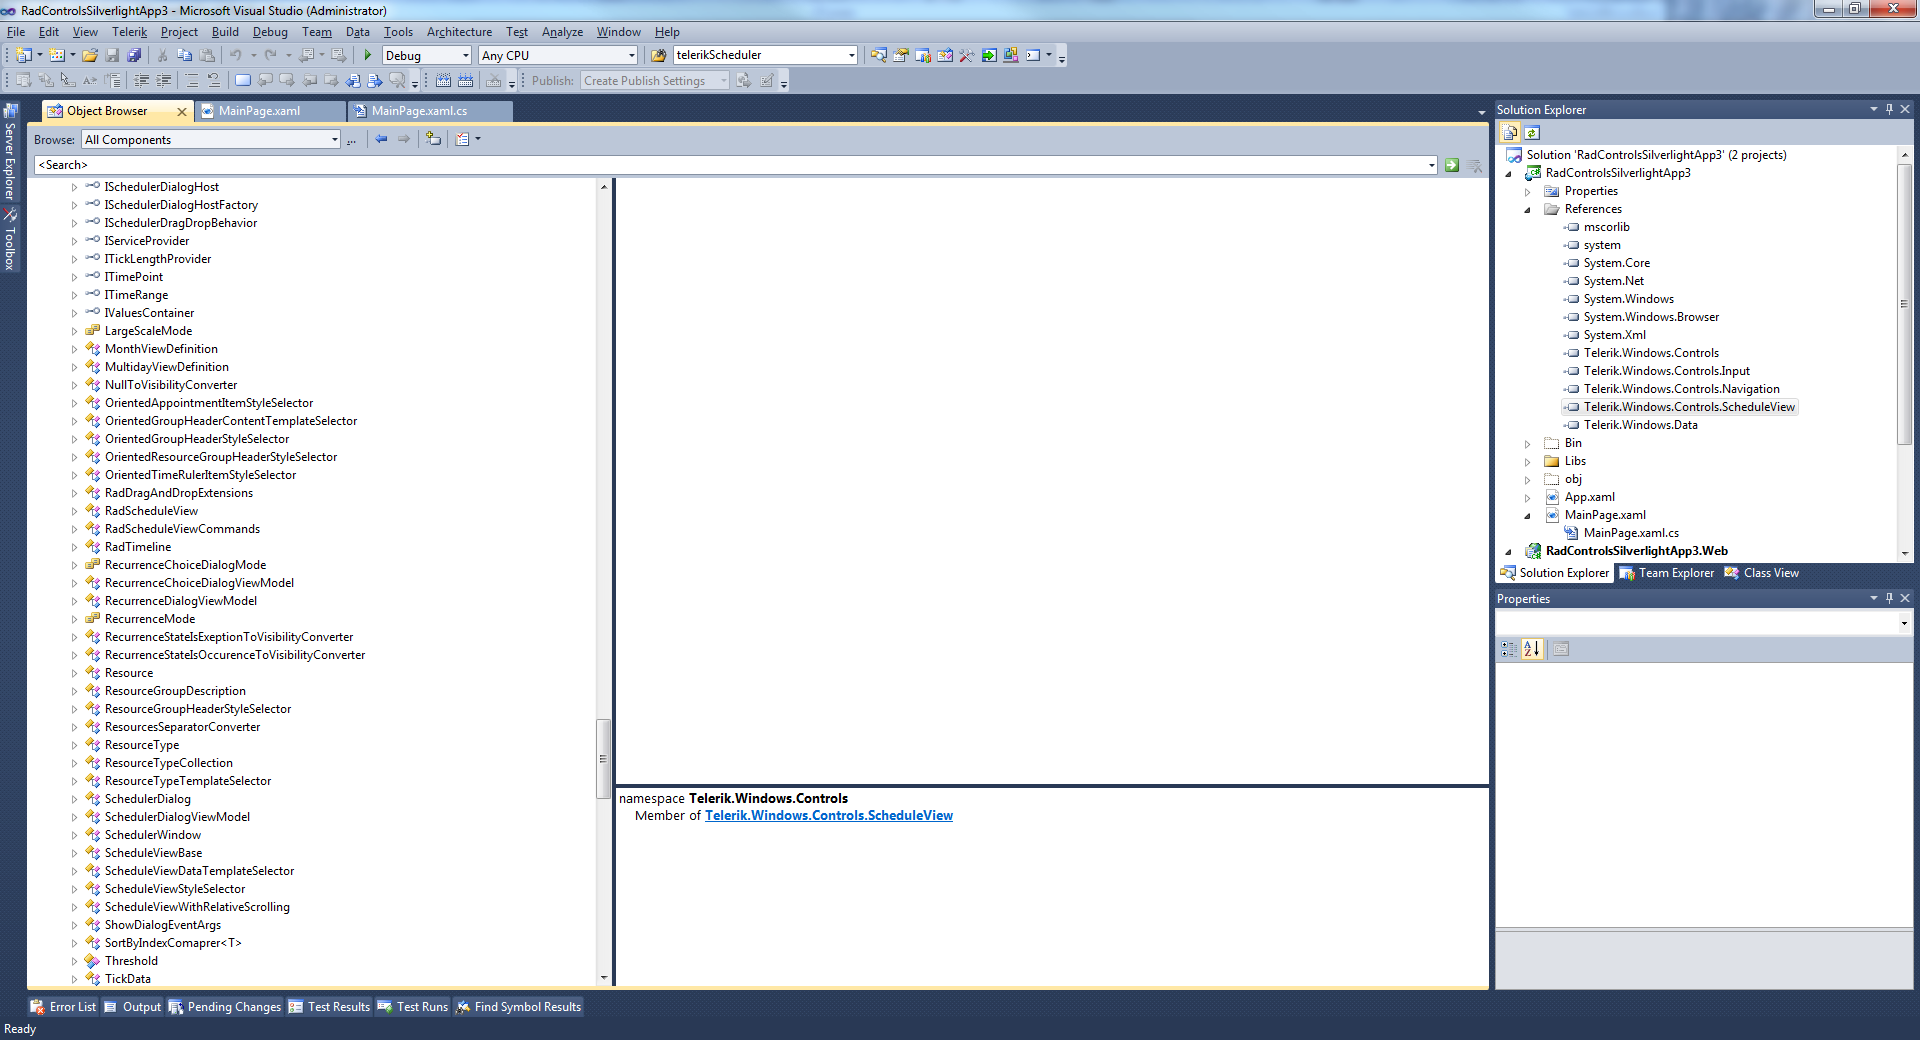The width and height of the screenshot is (1920, 1040).
Task: Open the Telerik menu
Action: (129, 32)
